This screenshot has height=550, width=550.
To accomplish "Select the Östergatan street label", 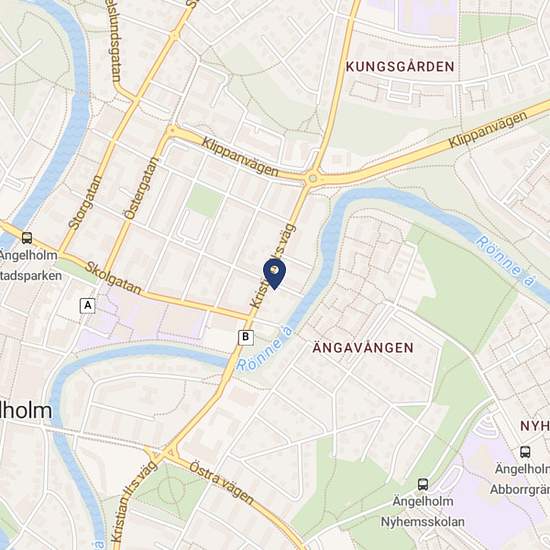I will (x=142, y=188).
